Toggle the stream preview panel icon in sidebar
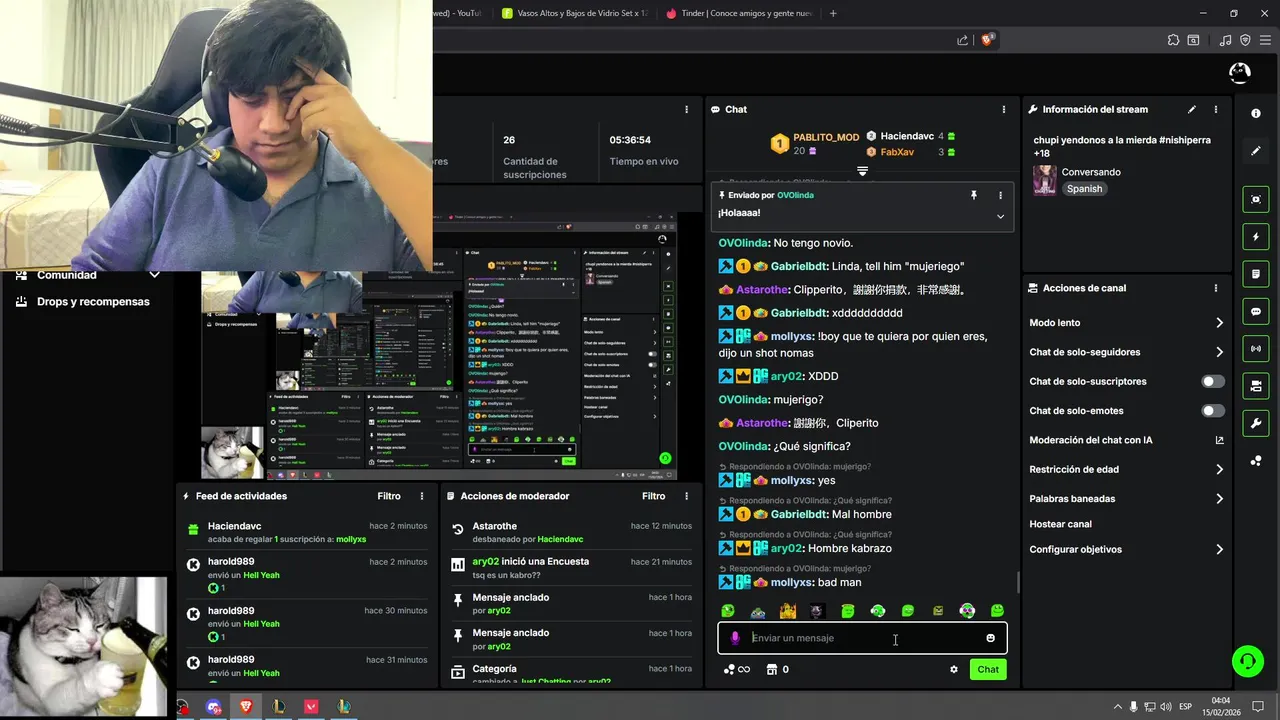 (x=1256, y=199)
